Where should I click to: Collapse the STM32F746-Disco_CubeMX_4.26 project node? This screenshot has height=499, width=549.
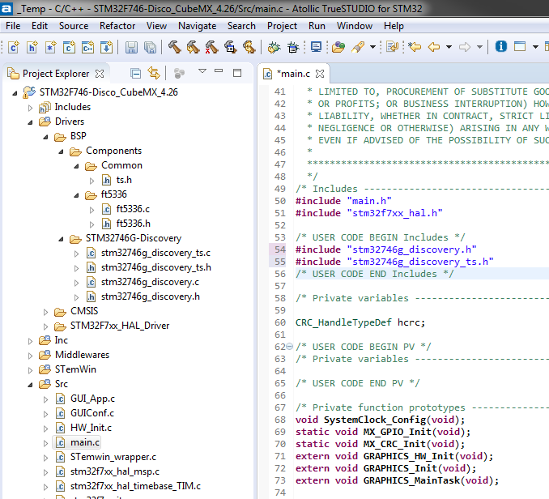15,93
